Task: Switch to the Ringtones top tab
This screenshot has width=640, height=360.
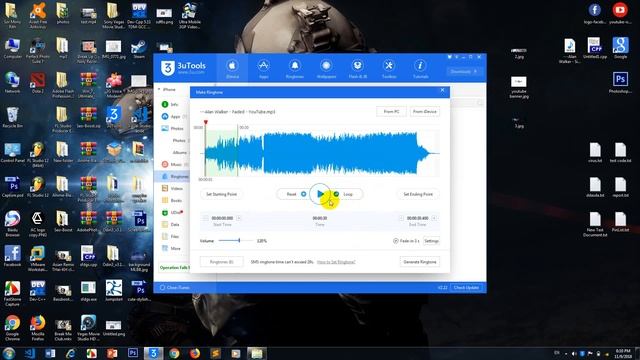Action: tap(295, 69)
